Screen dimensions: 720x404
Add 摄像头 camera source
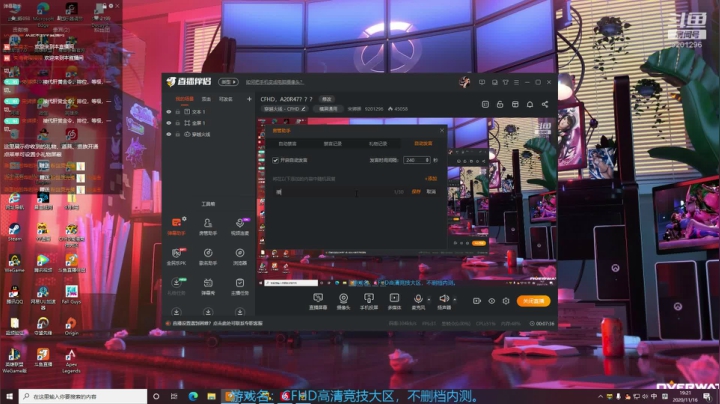pos(343,302)
